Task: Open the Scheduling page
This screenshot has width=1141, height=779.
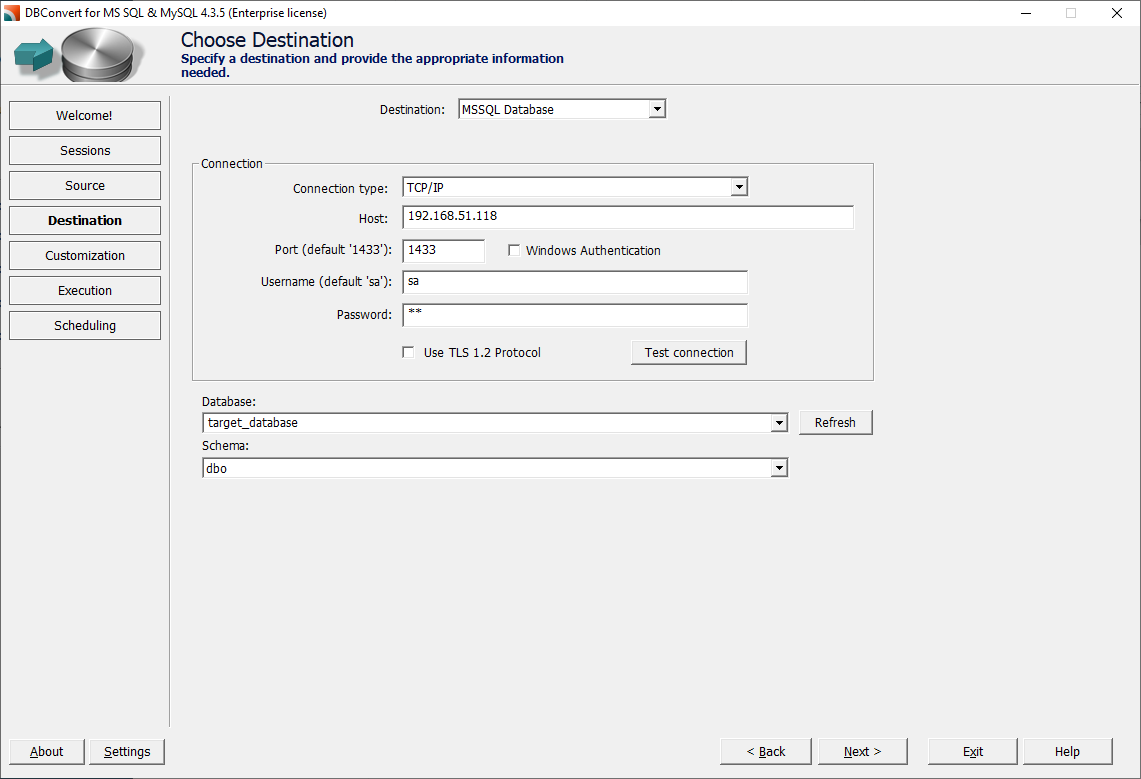Action: pos(84,325)
